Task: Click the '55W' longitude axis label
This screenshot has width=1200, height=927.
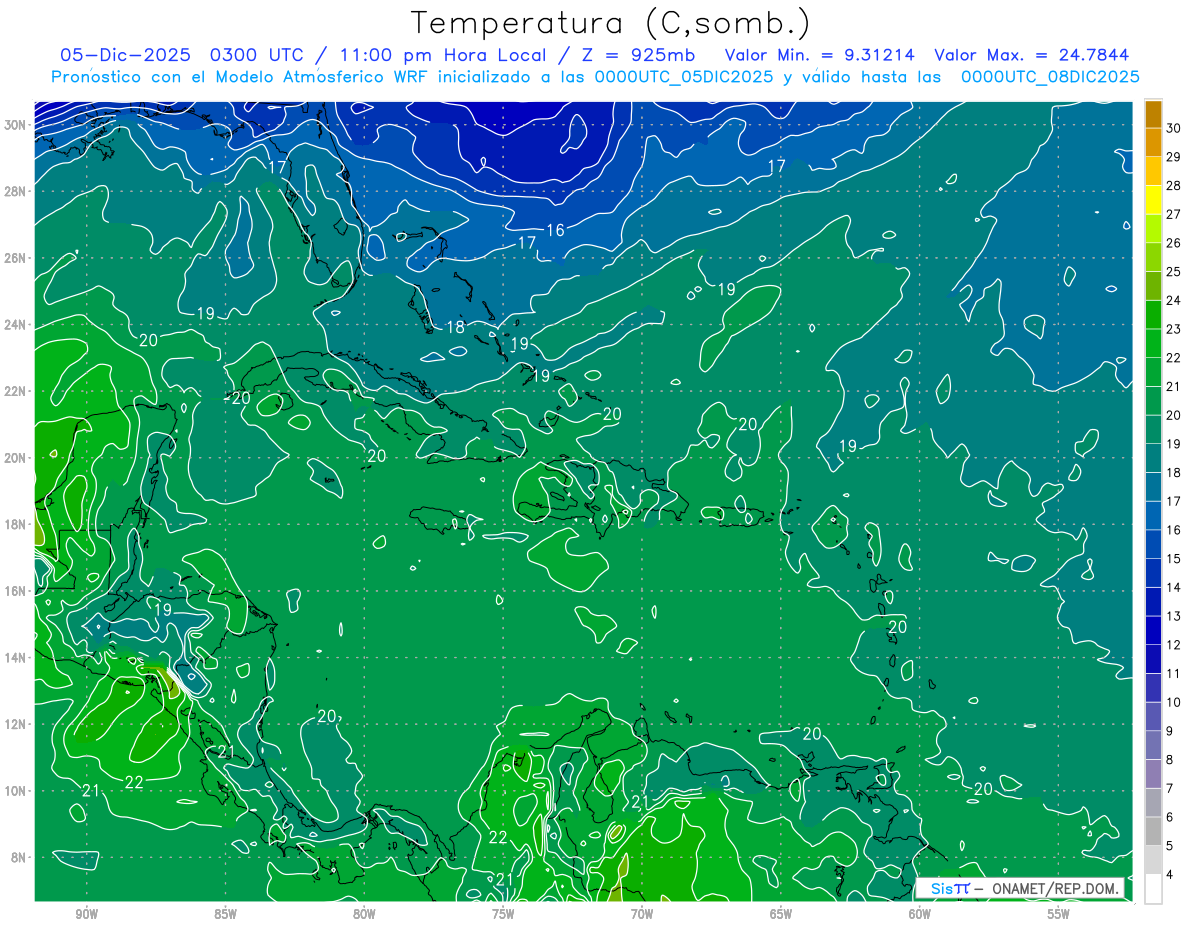Action: pyautogui.click(x=1059, y=913)
